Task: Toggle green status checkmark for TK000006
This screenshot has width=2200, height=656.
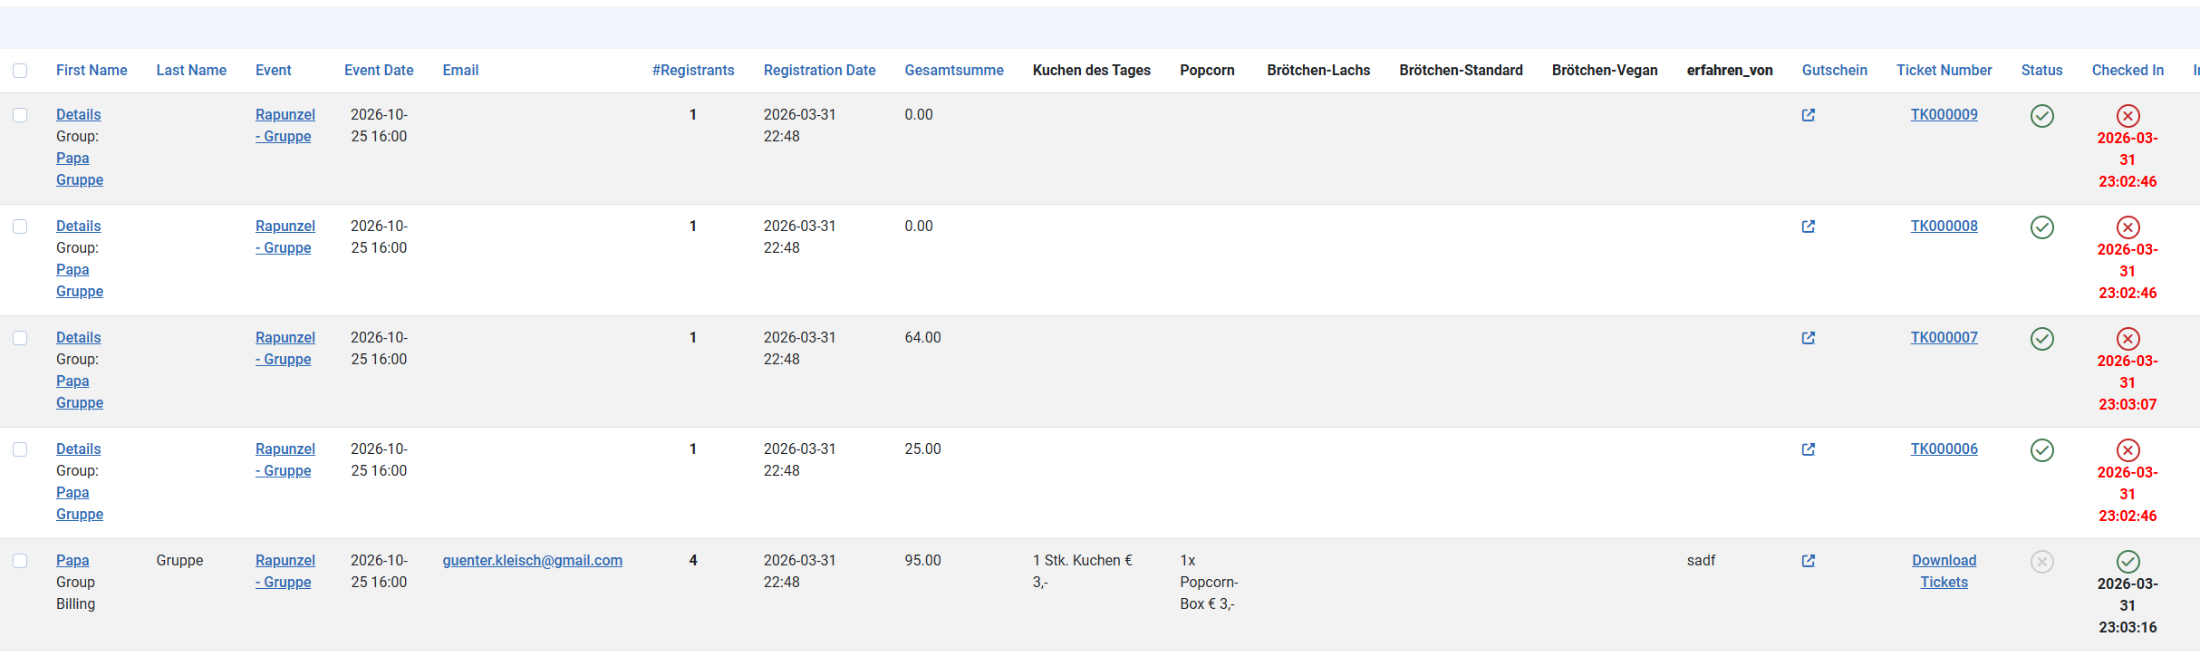Action: tap(2042, 450)
